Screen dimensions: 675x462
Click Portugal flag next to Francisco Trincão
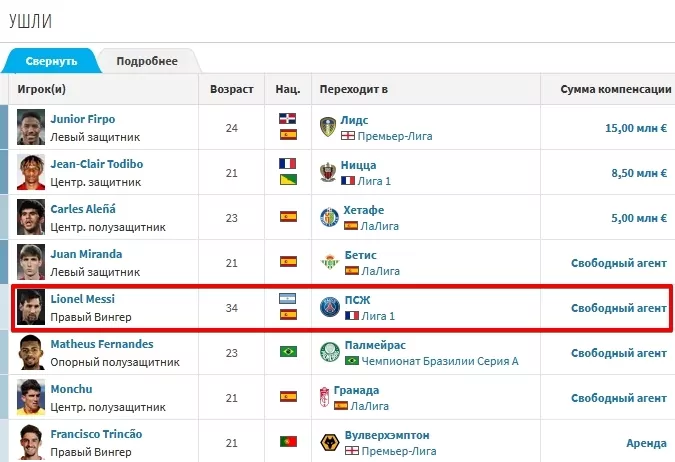point(288,442)
